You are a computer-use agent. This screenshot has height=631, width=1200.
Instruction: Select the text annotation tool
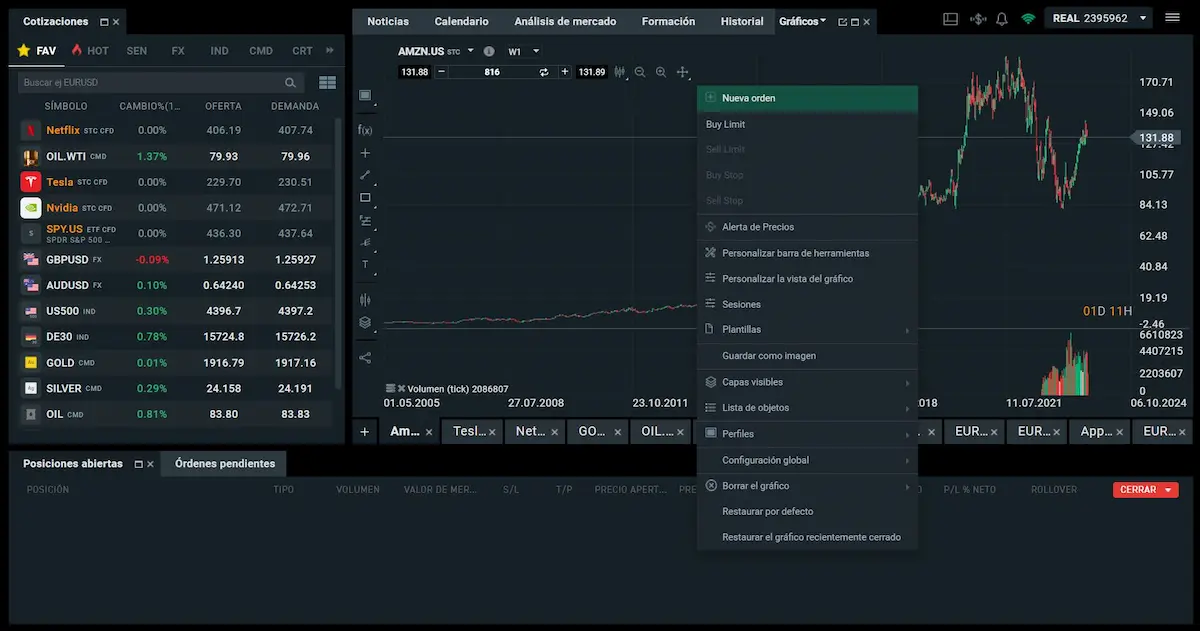[365, 265]
